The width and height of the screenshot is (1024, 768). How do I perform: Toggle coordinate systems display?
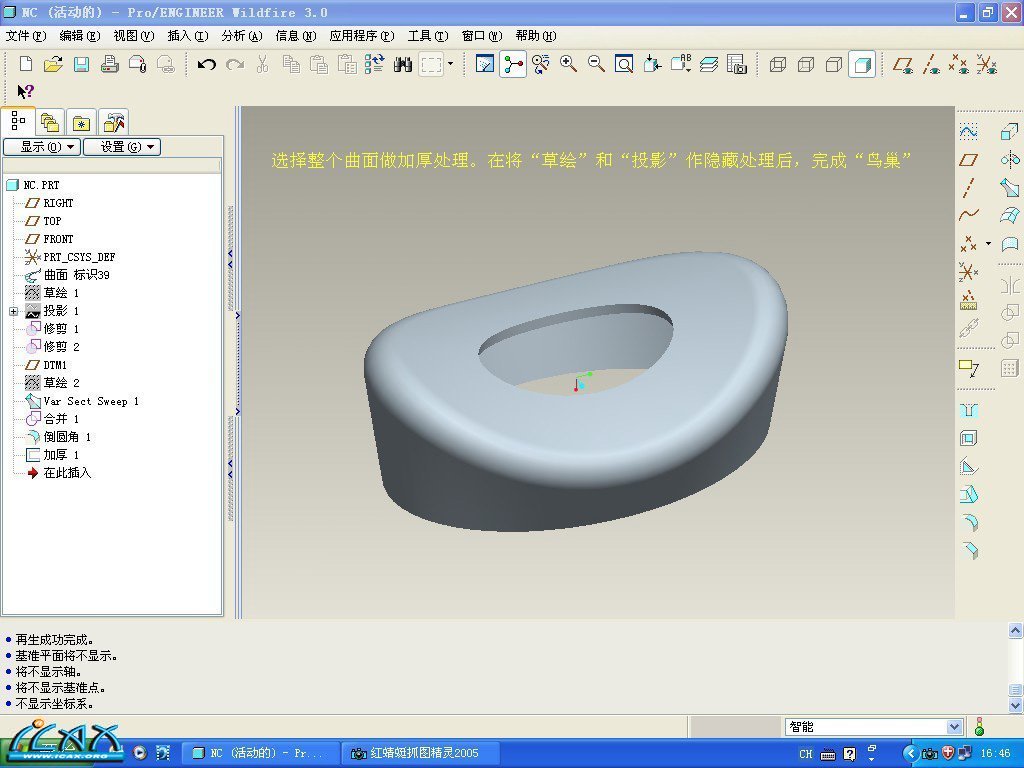tap(986, 65)
